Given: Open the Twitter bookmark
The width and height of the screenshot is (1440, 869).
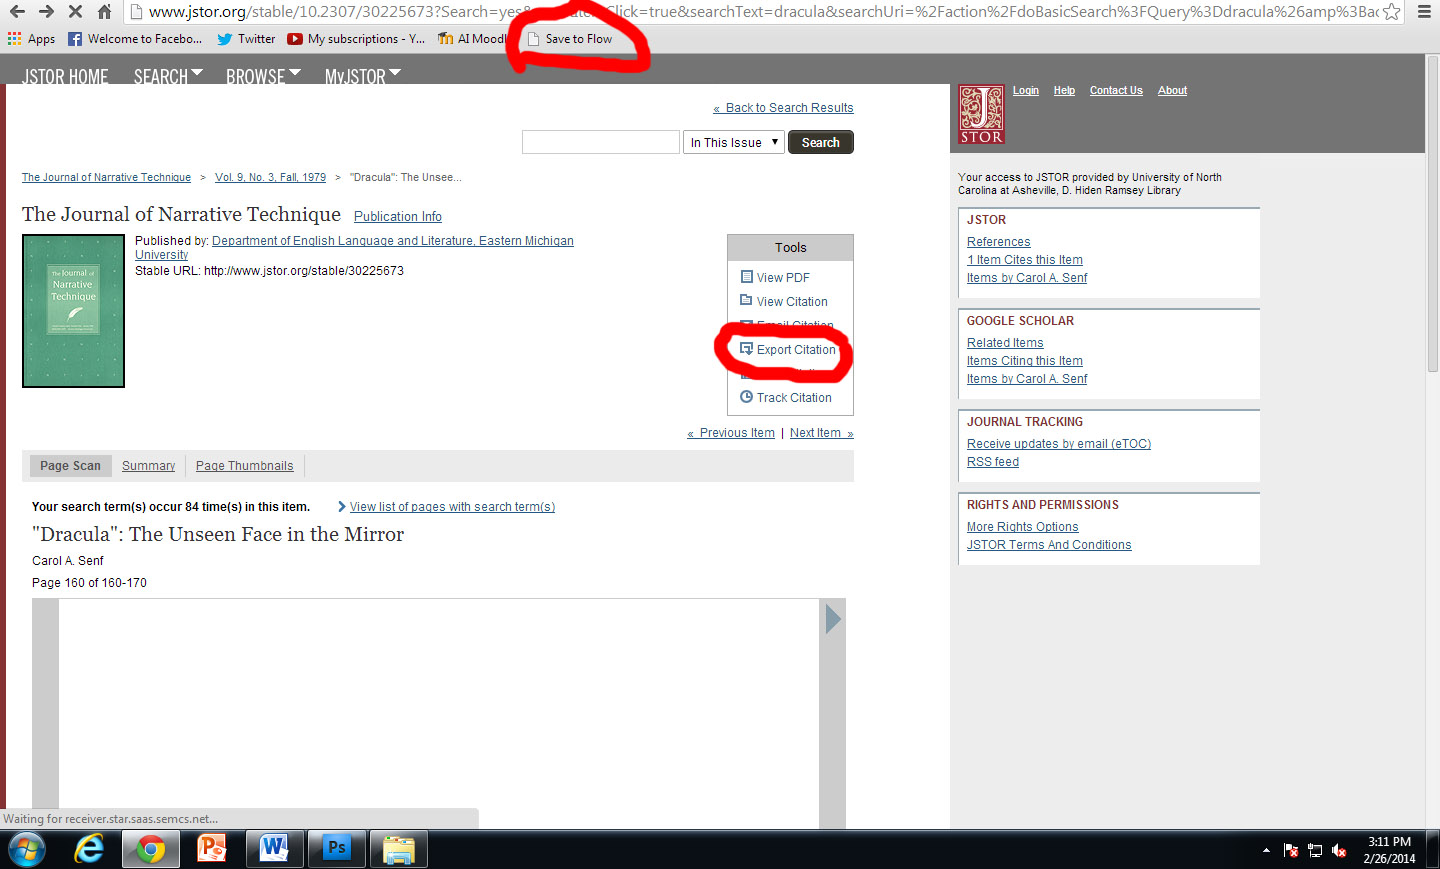Looking at the screenshot, I should click(x=246, y=39).
